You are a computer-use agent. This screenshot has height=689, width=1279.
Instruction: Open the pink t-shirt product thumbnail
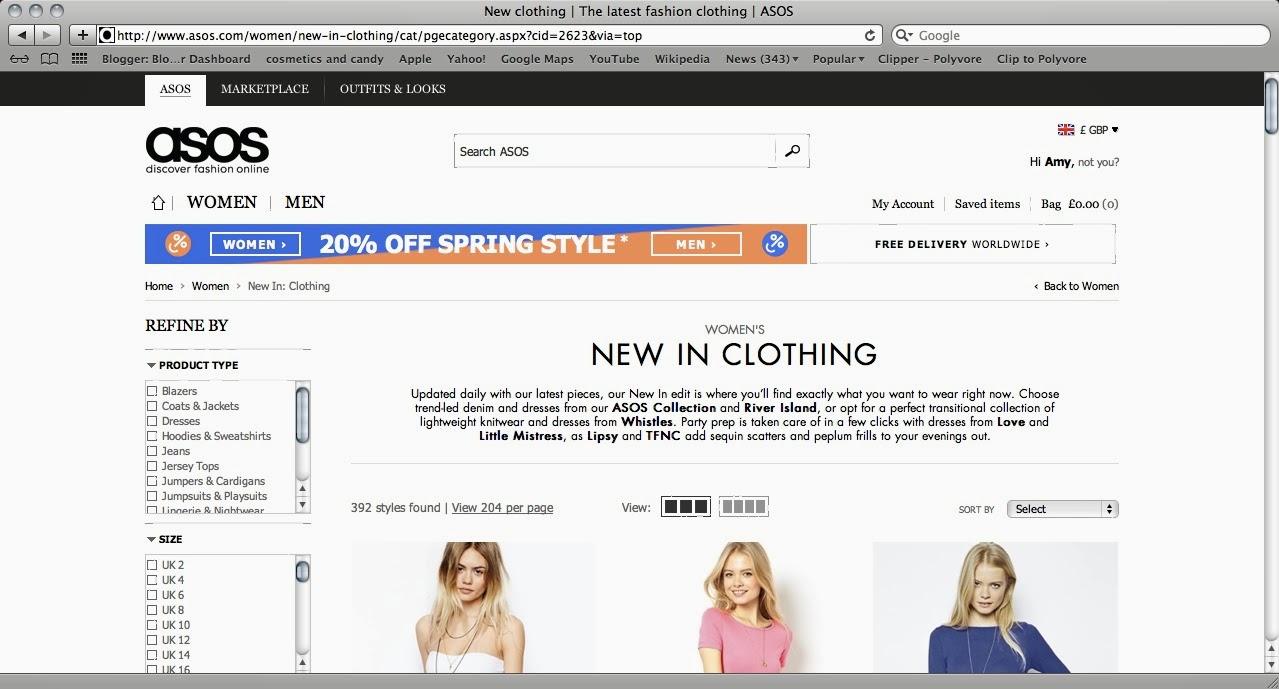pyautogui.click(x=734, y=607)
